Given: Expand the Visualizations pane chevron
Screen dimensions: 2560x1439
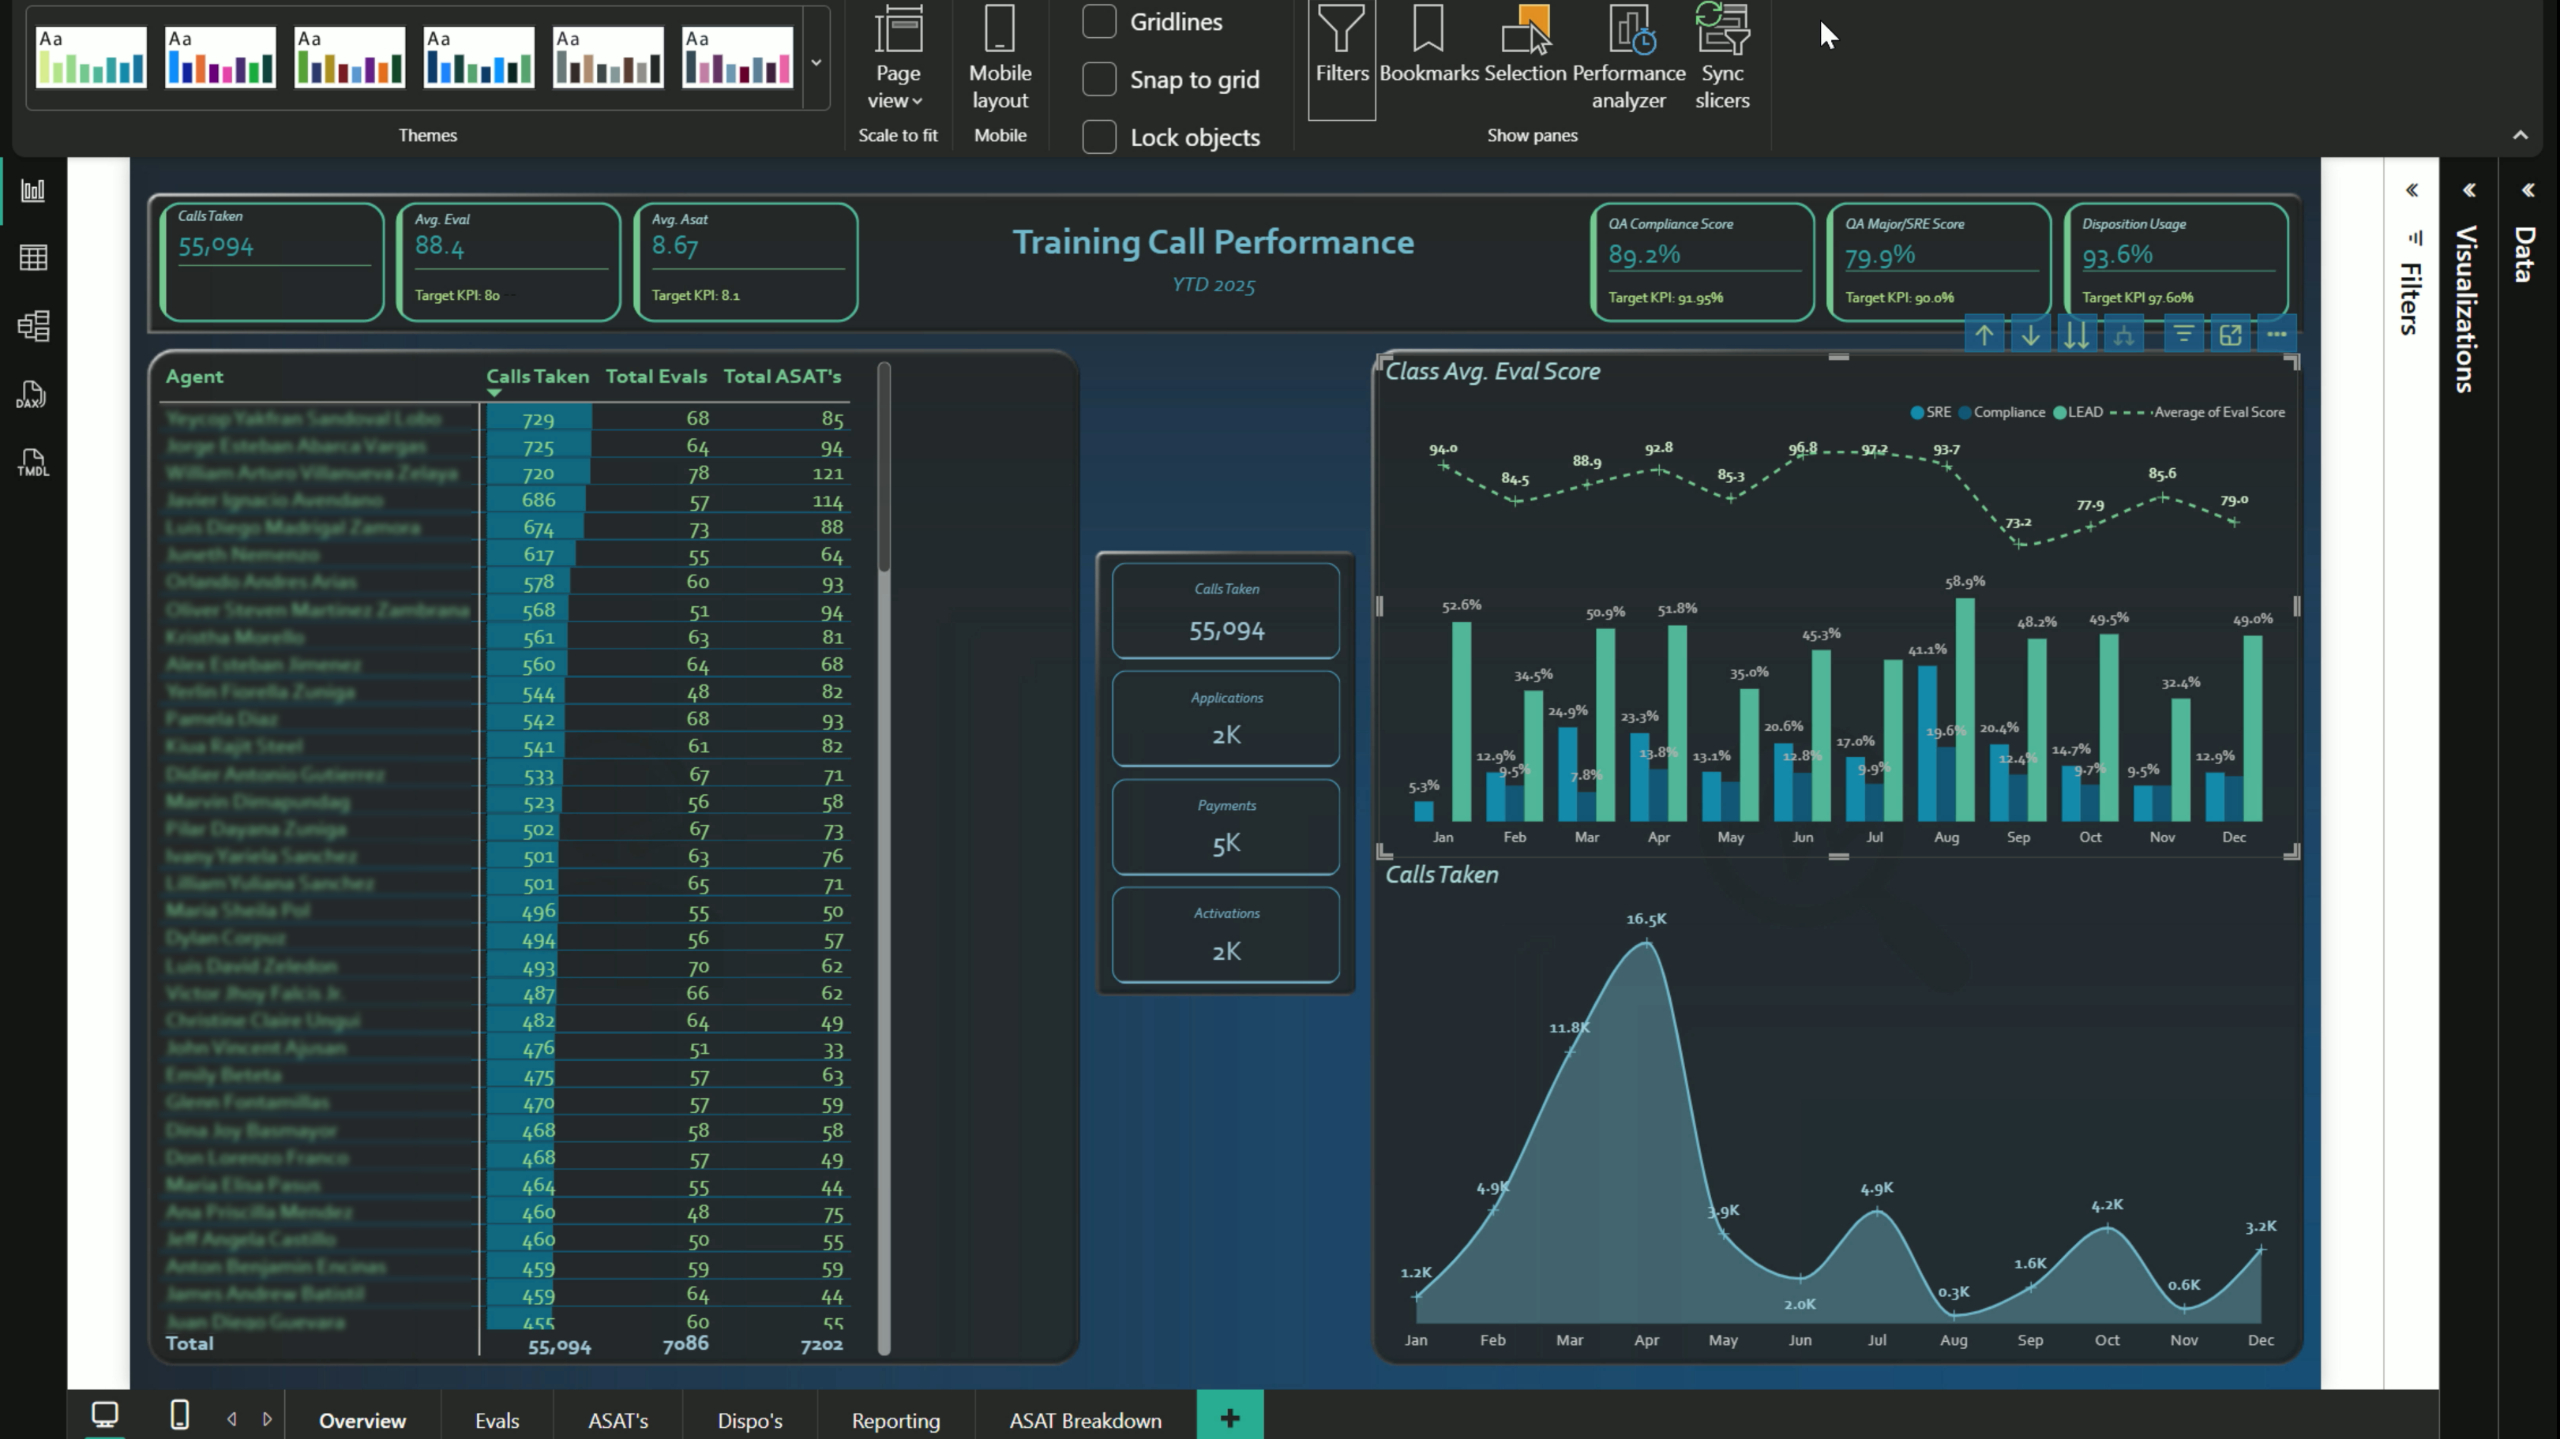Looking at the screenshot, I should tap(2469, 190).
